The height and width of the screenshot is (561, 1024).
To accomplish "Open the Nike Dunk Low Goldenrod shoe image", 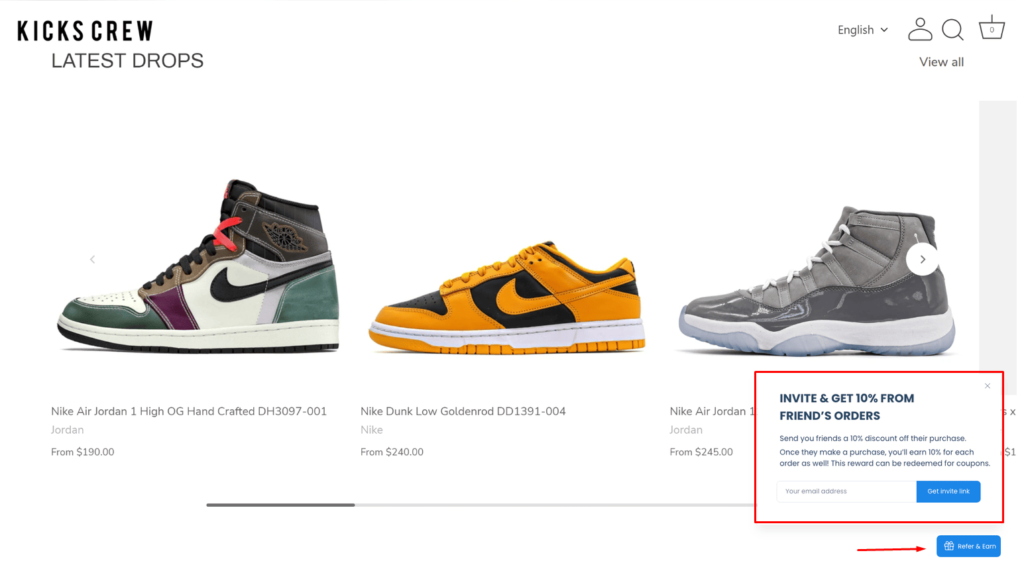I will 507,298.
